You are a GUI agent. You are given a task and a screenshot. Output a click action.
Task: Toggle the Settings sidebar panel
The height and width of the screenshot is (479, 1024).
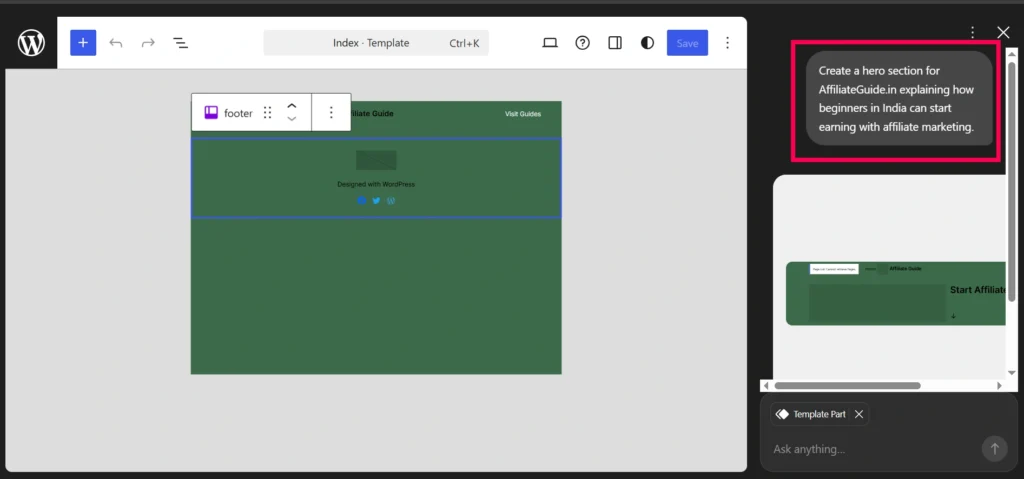coord(615,43)
